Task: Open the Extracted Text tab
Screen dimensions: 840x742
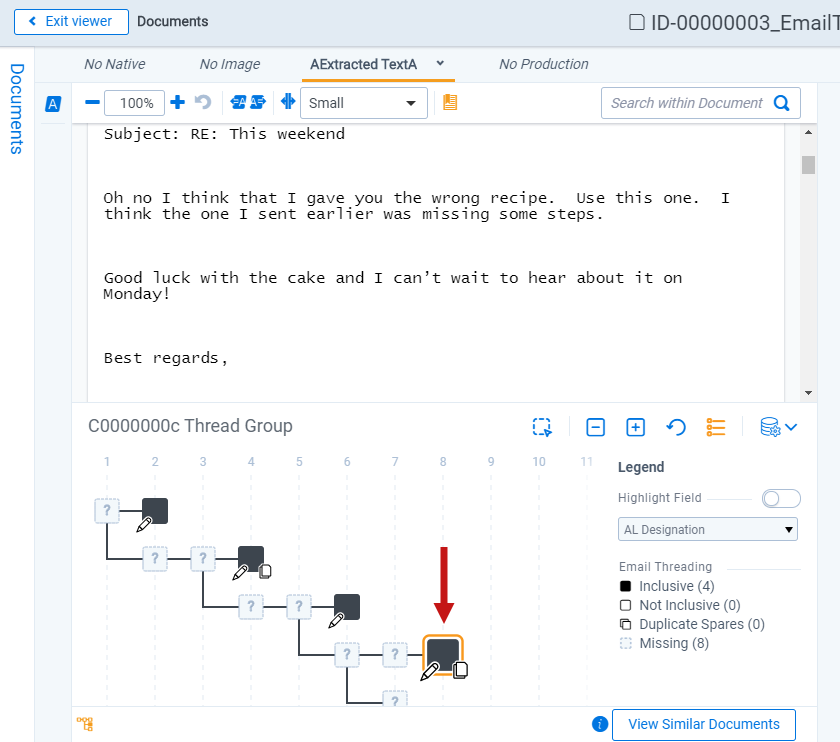Action: pos(363,64)
